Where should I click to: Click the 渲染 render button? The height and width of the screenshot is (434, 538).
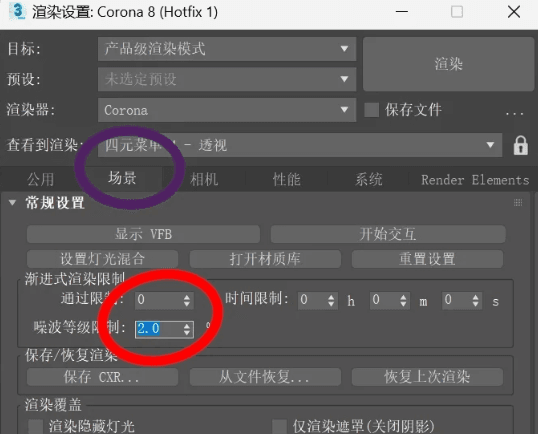(x=448, y=64)
